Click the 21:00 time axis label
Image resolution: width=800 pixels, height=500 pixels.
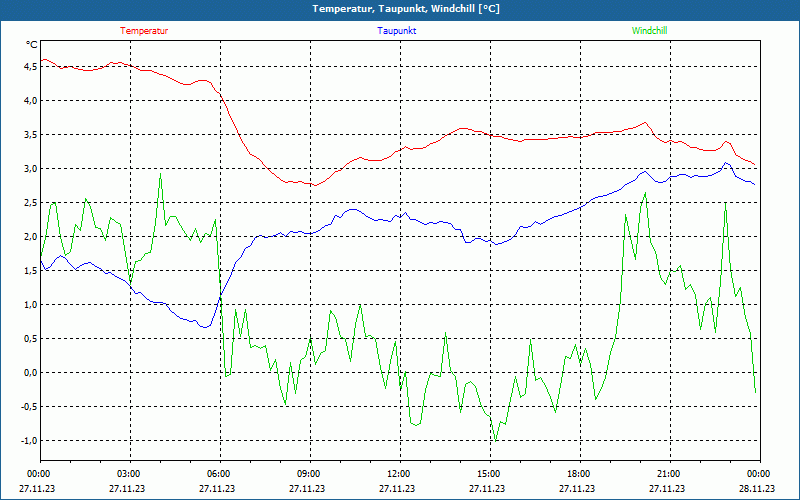click(669, 474)
